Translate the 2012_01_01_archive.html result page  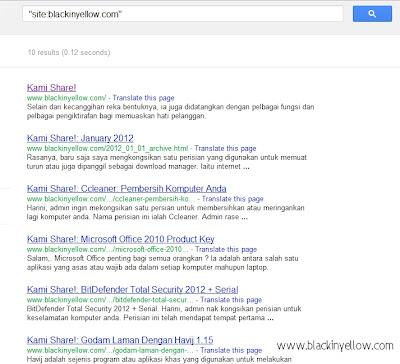coord(225,148)
